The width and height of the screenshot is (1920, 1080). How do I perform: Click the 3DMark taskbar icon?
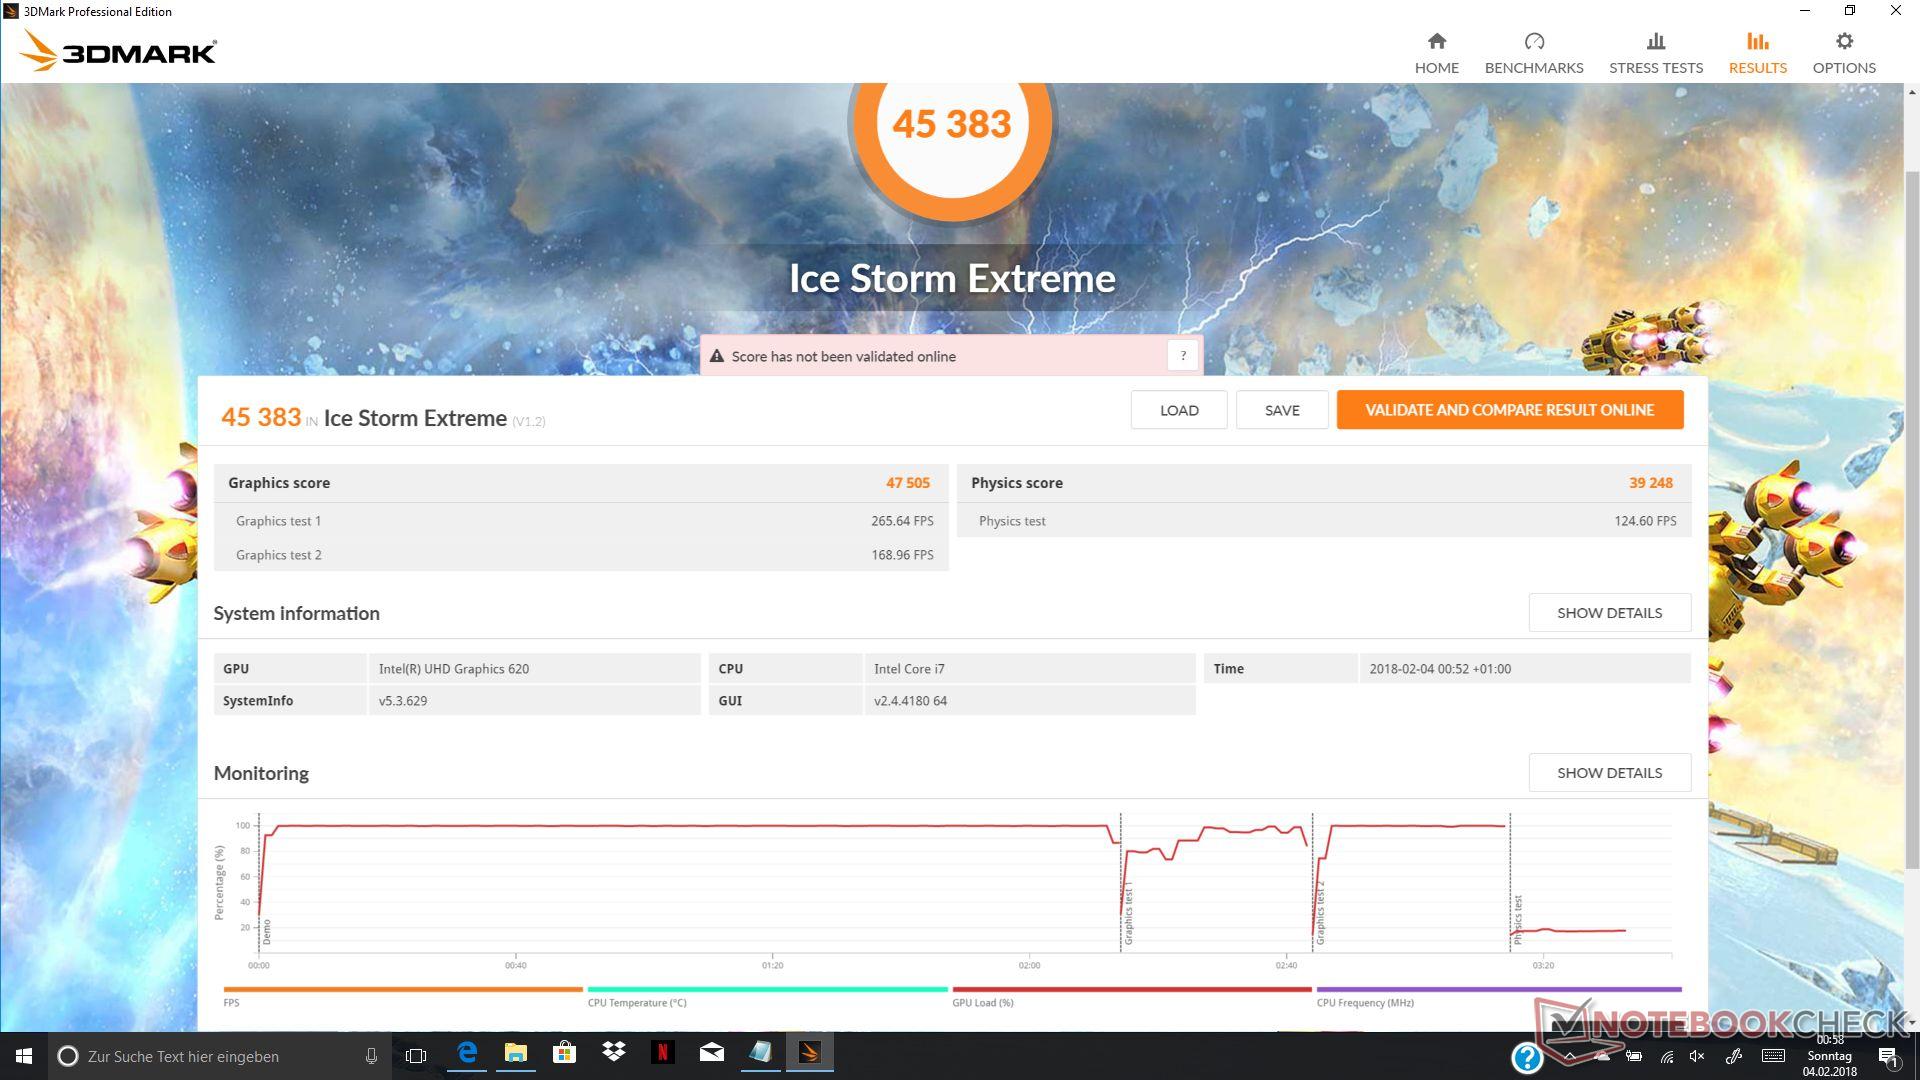pyautogui.click(x=809, y=1054)
